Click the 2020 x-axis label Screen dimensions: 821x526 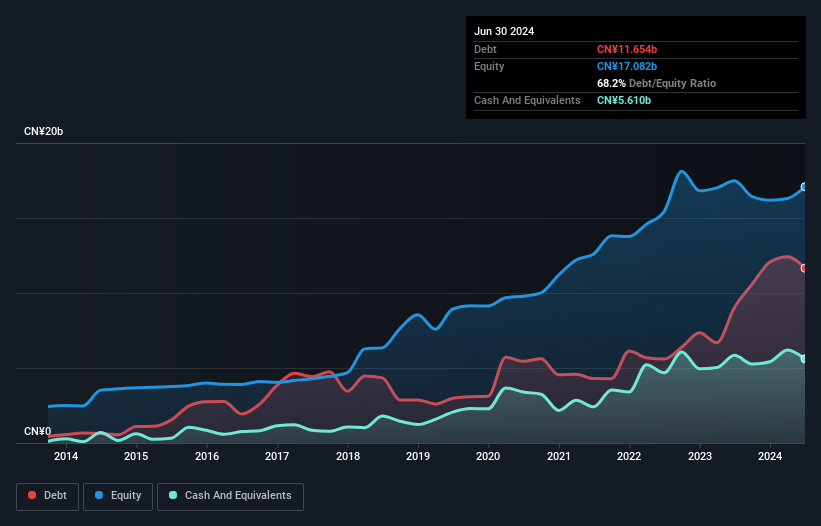pos(488,456)
